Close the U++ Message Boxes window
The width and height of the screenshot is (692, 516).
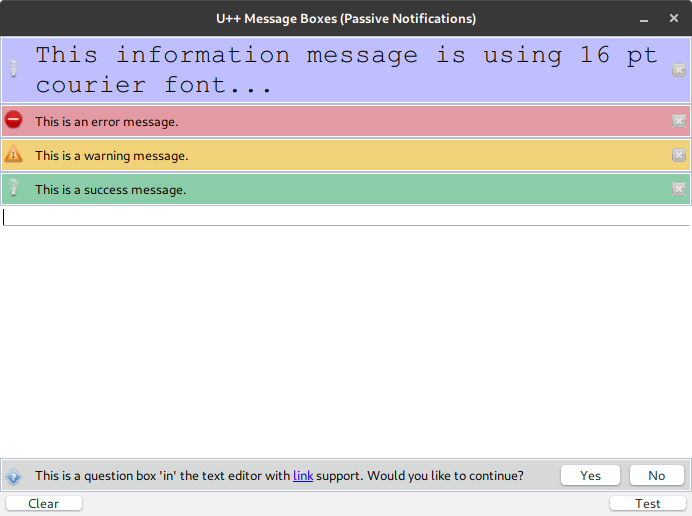click(x=675, y=18)
